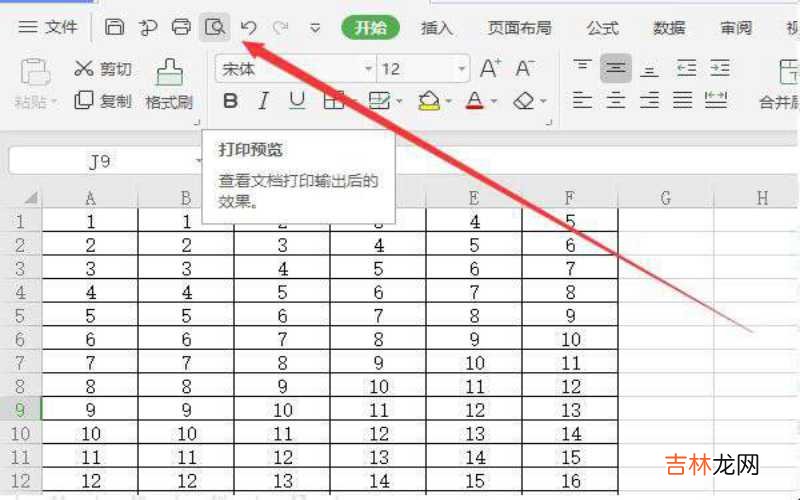Screen dimensions: 800x500
Task: Select row 9 header
Action: (x=20, y=410)
